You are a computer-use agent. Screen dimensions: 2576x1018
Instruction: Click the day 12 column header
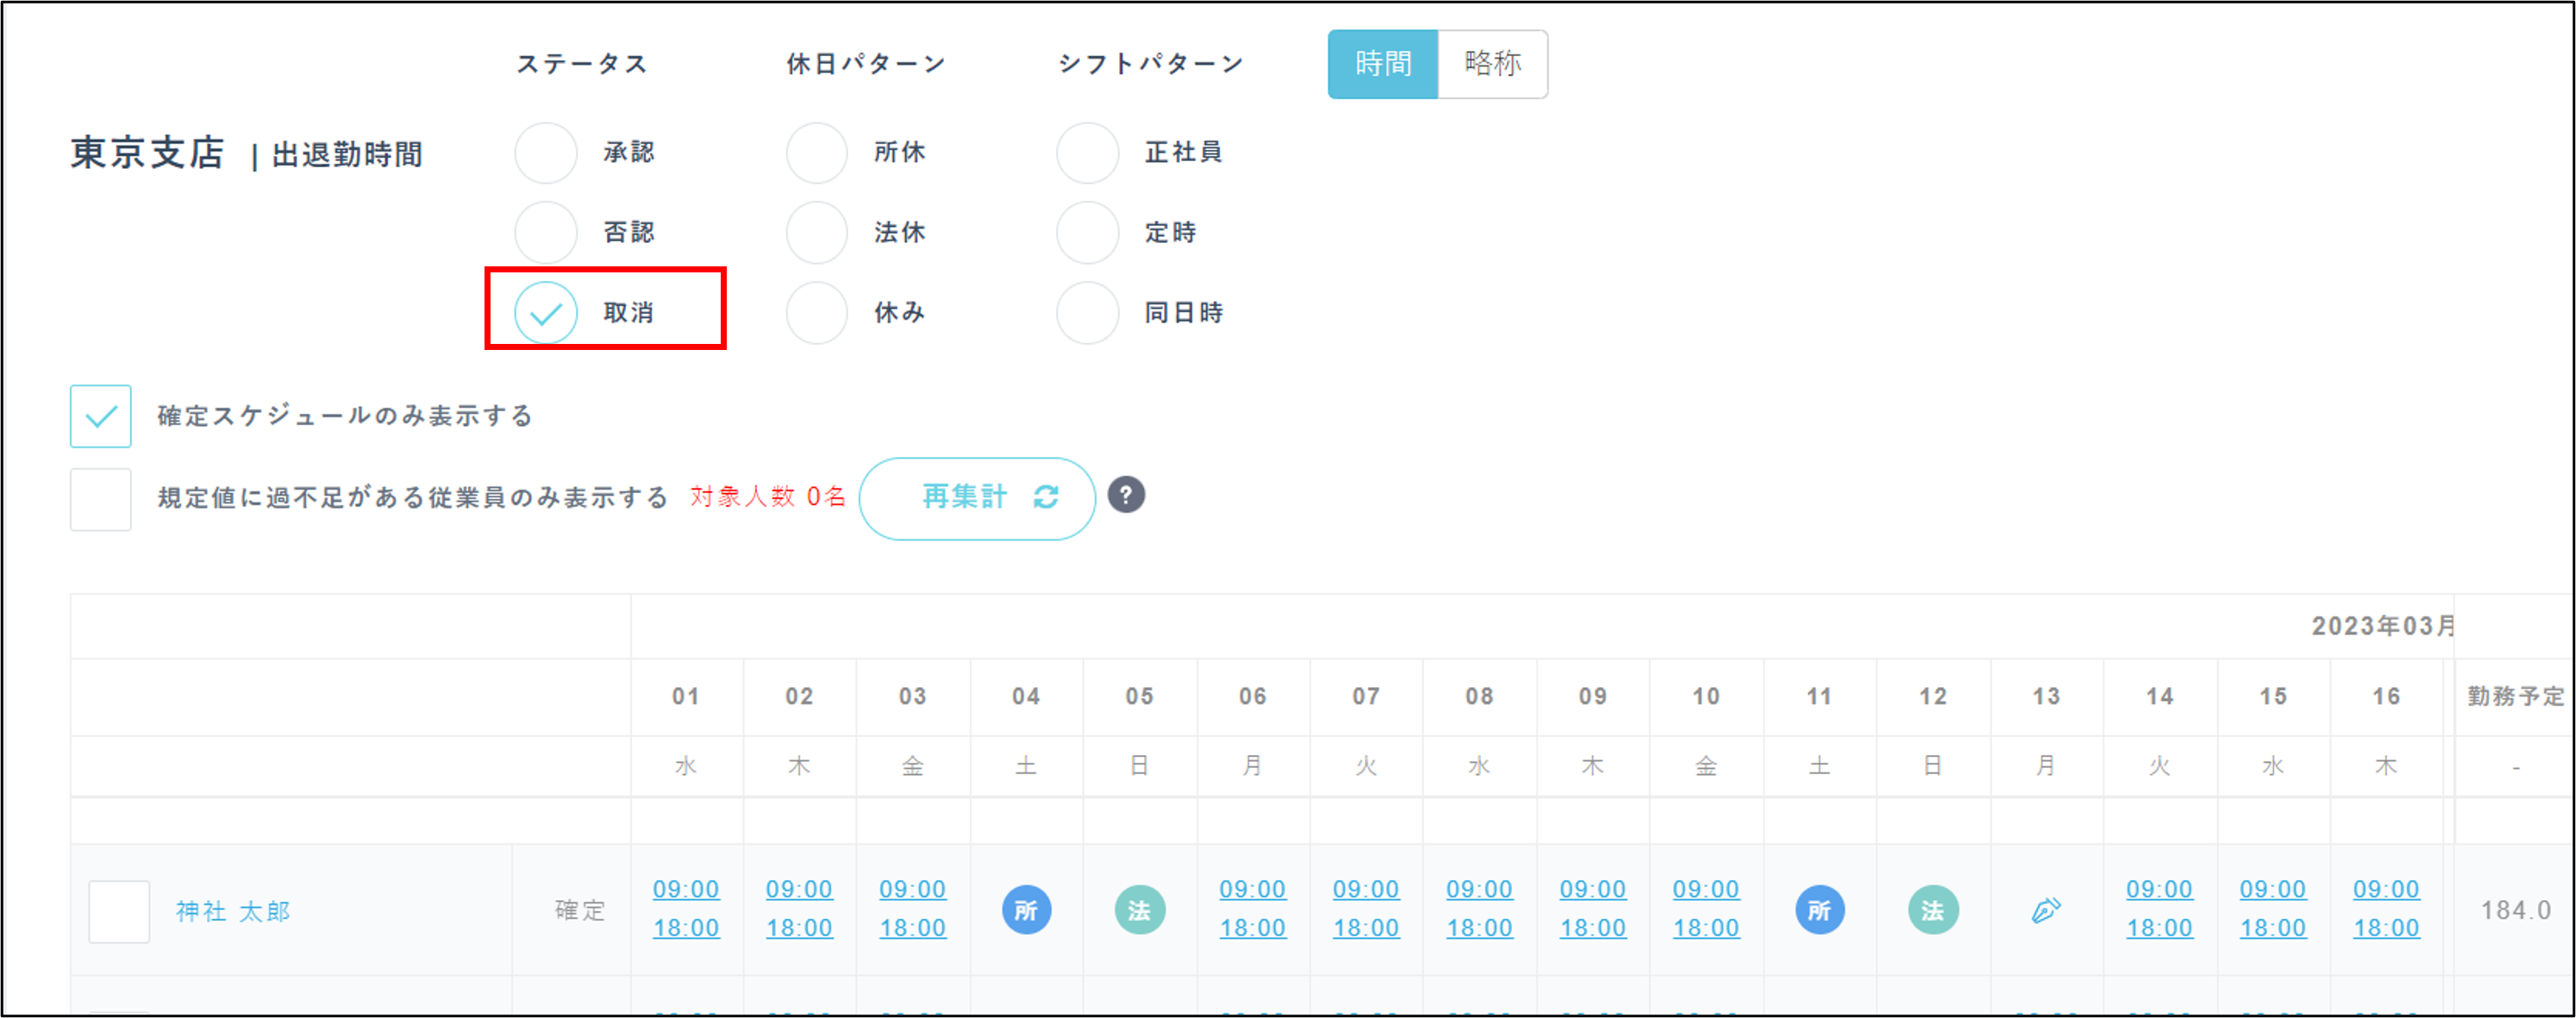[x=1932, y=696]
